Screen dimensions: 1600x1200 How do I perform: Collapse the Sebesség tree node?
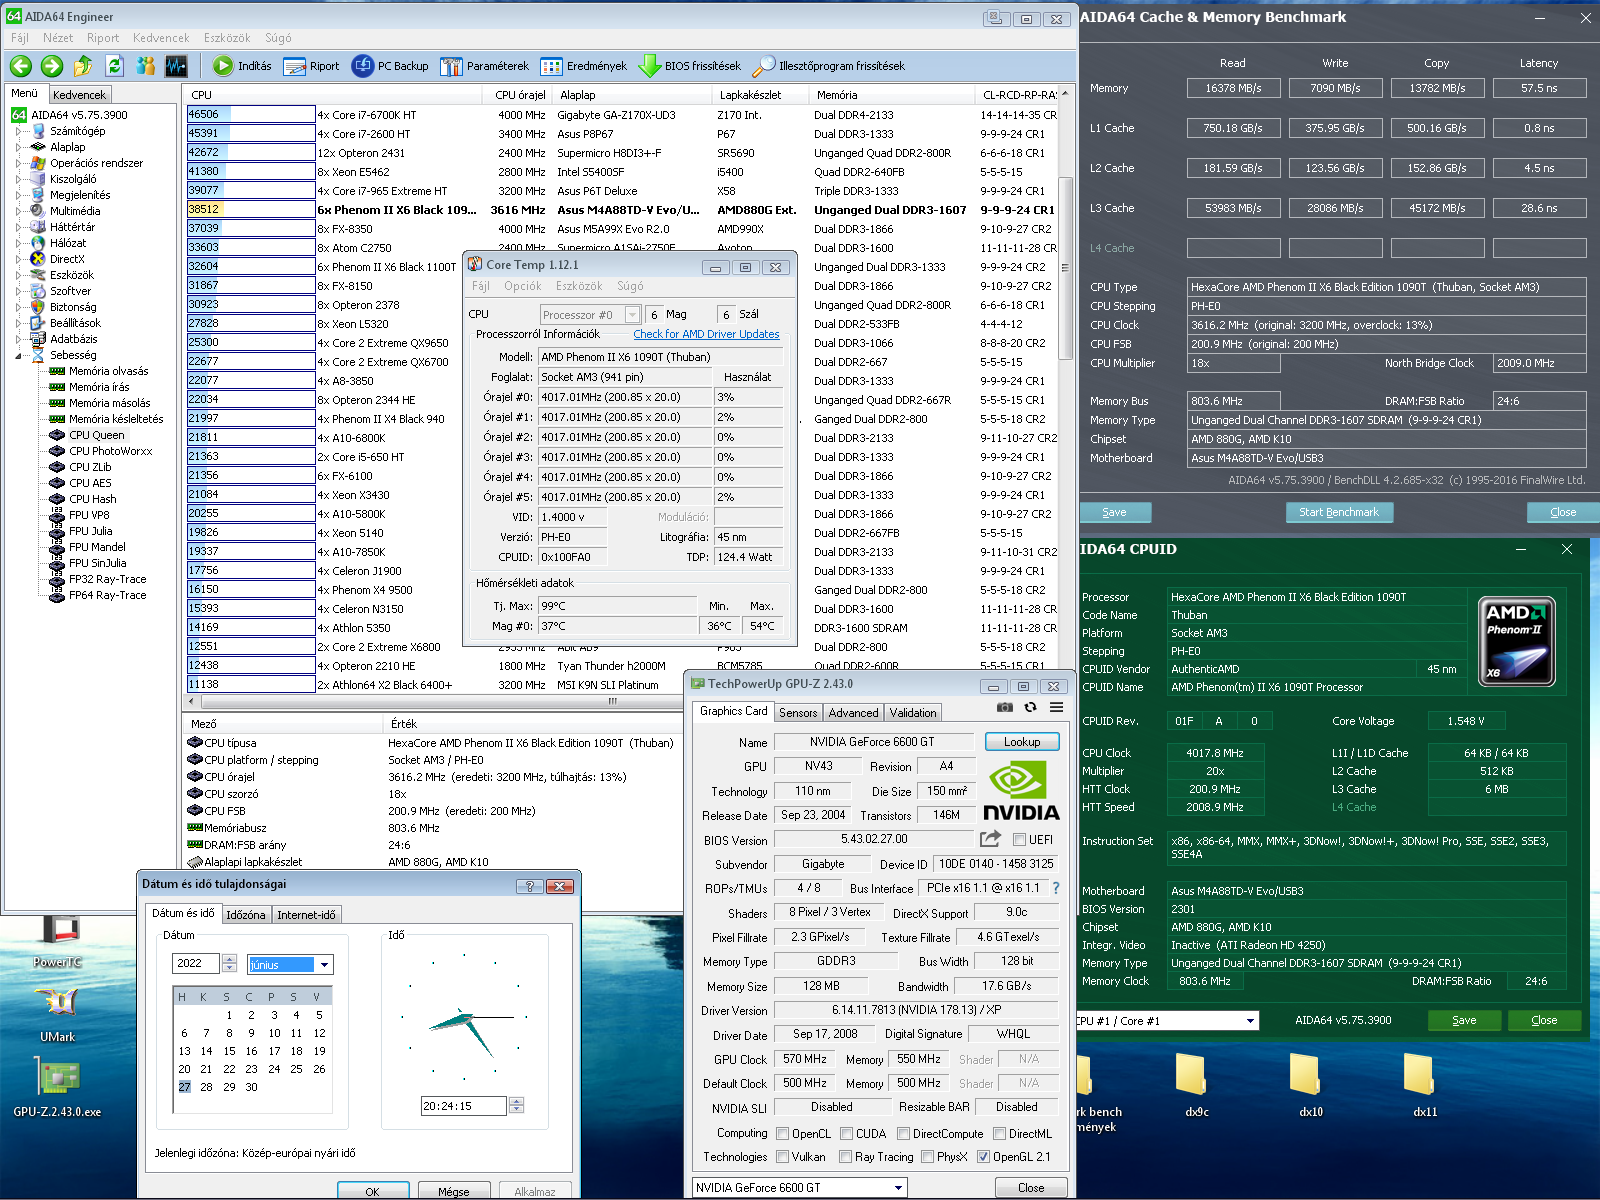coord(19,355)
